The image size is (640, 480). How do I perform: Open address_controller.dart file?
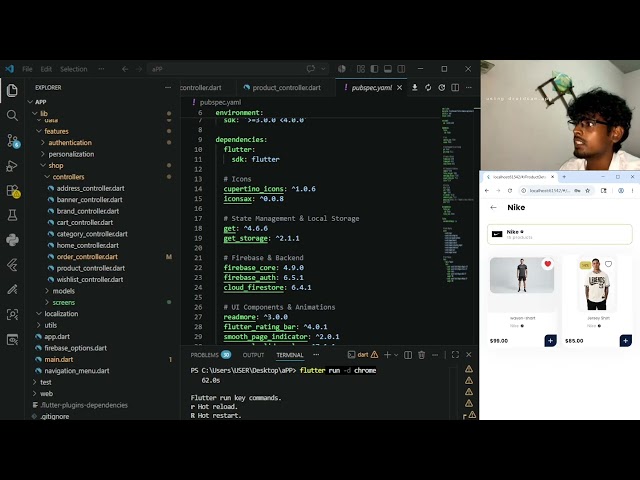pyautogui.click(x=90, y=188)
